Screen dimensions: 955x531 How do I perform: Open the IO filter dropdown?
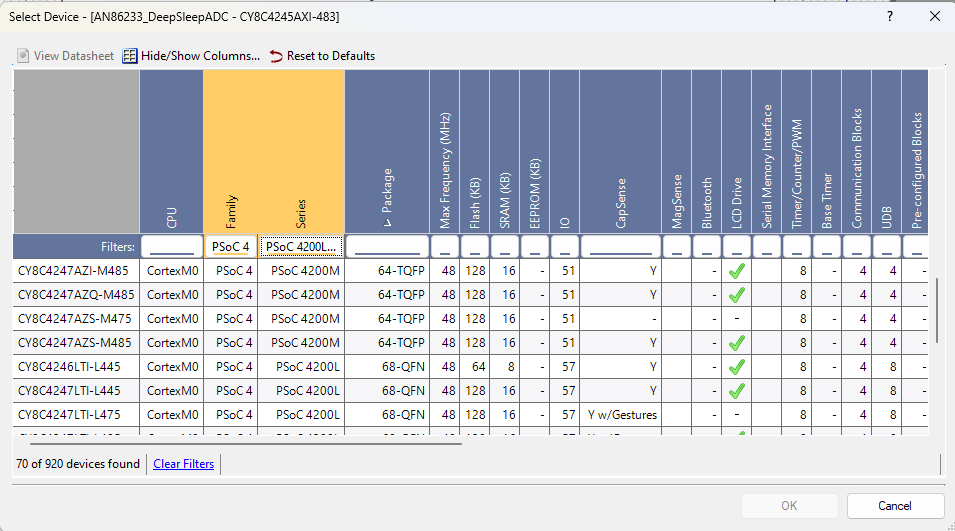565,247
